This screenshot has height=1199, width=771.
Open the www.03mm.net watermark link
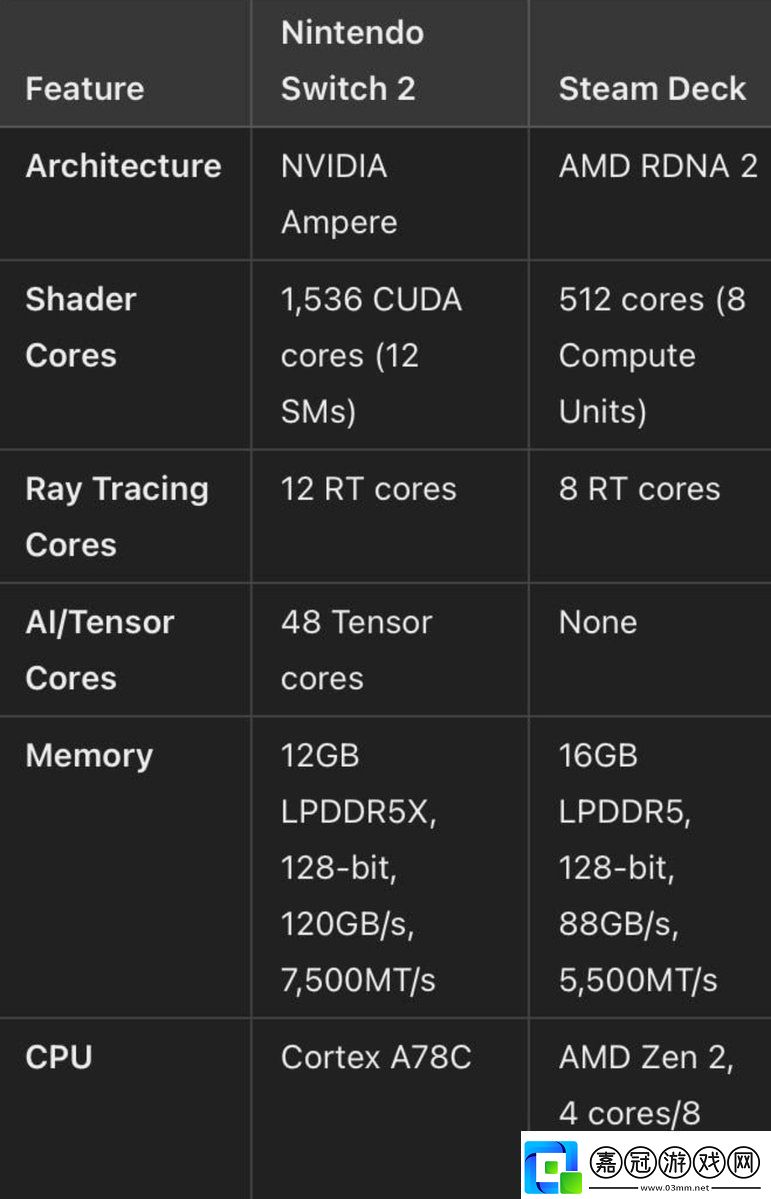tap(675, 1188)
